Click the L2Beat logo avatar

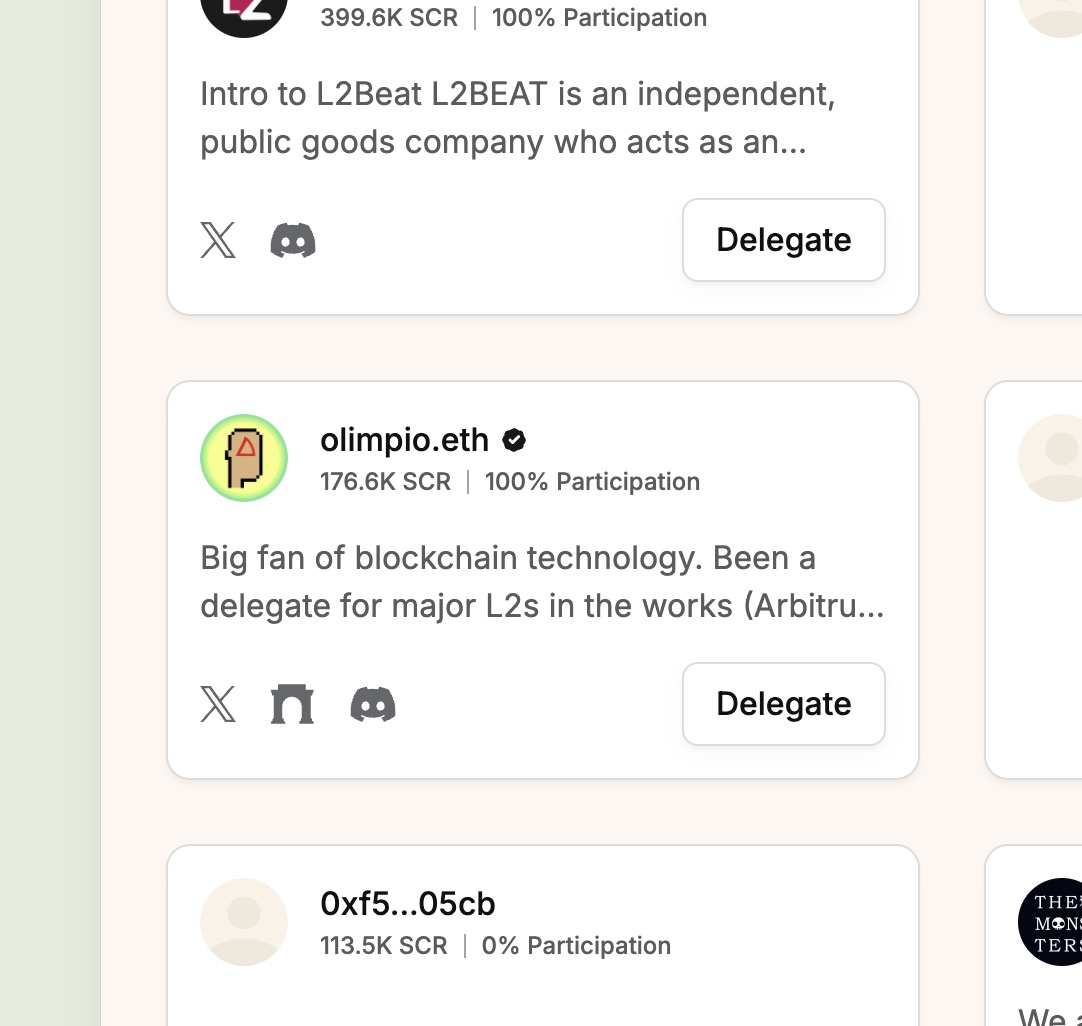[x=244, y=14]
